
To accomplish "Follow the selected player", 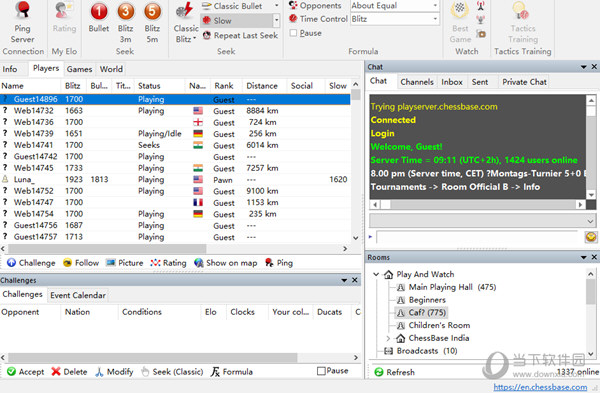I will pos(81,263).
